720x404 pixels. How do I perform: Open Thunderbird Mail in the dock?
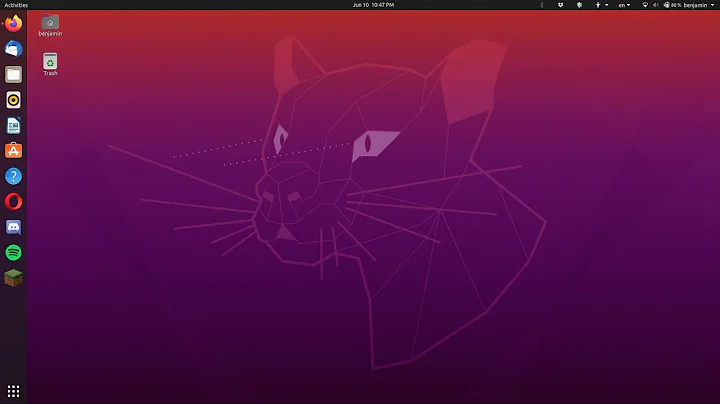[x=13, y=48]
